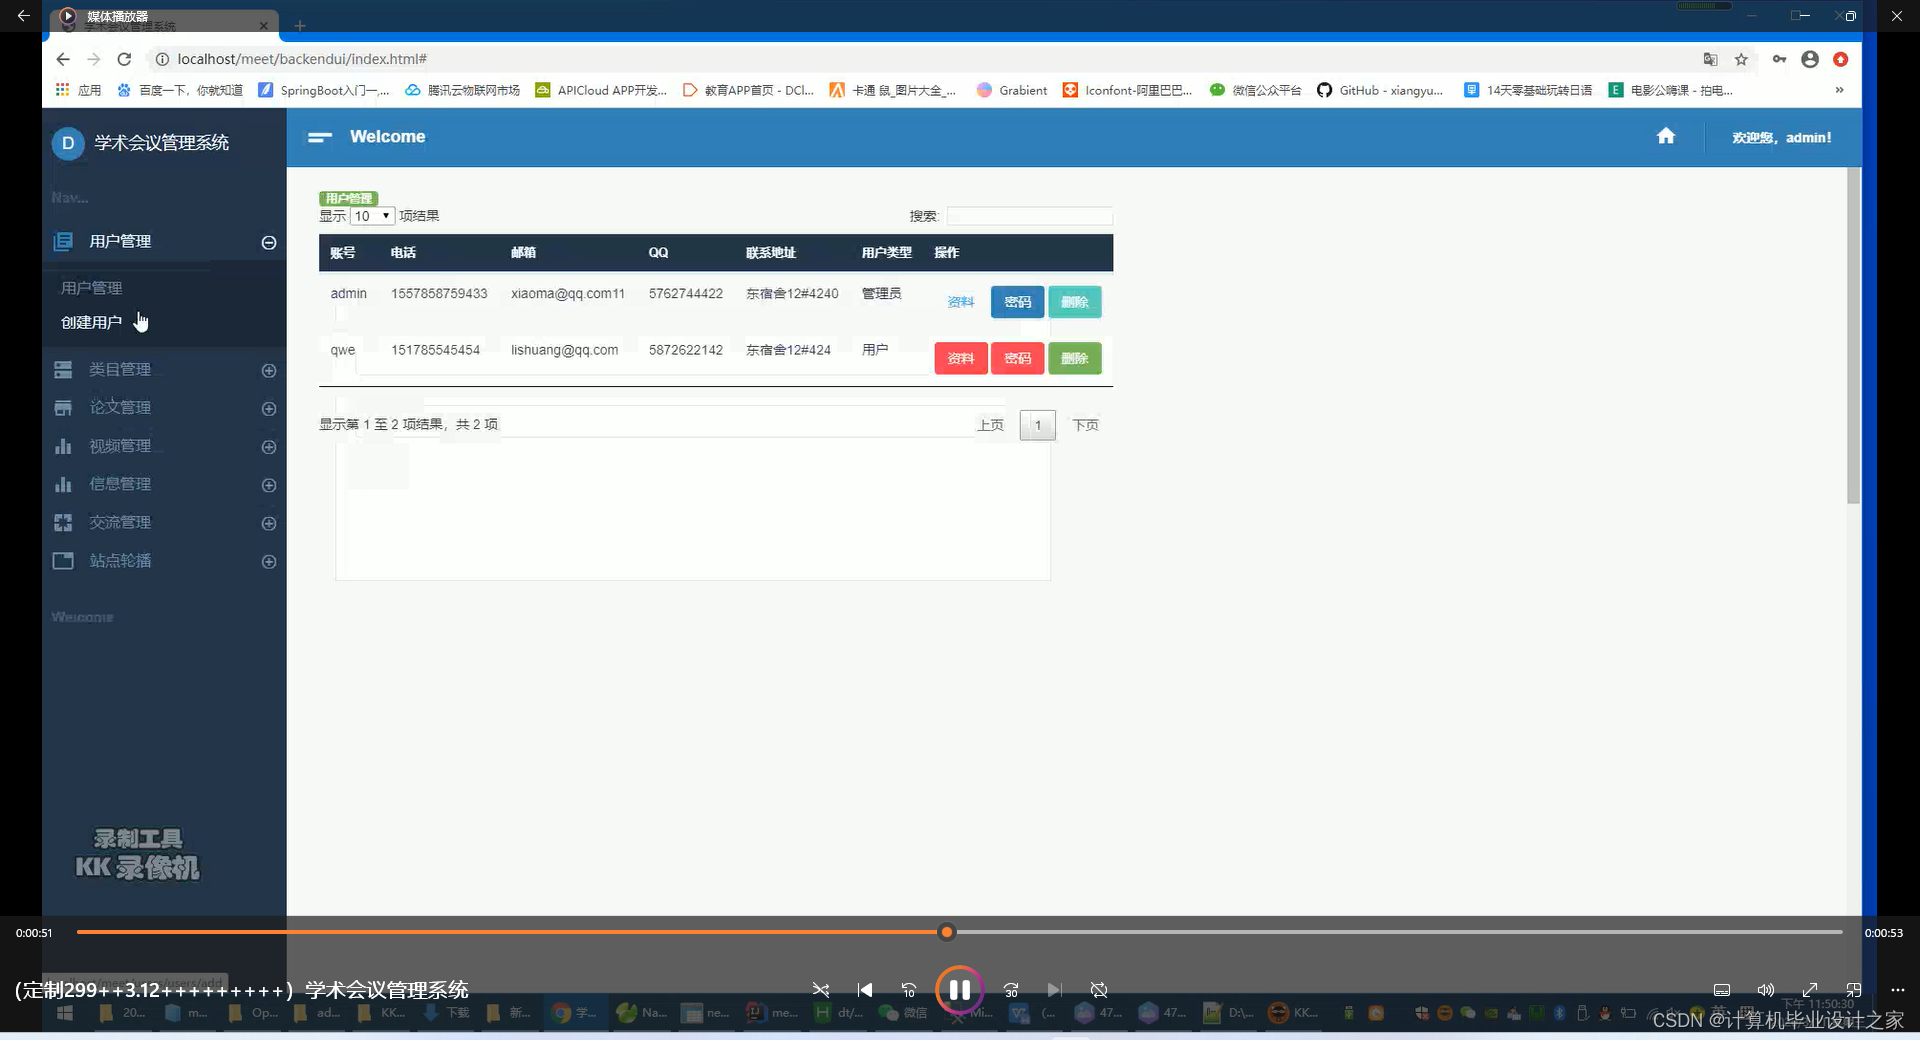Collapse the 用户管理 sidebar menu
The height and width of the screenshot is (1040, 1920).
[269, 242]
